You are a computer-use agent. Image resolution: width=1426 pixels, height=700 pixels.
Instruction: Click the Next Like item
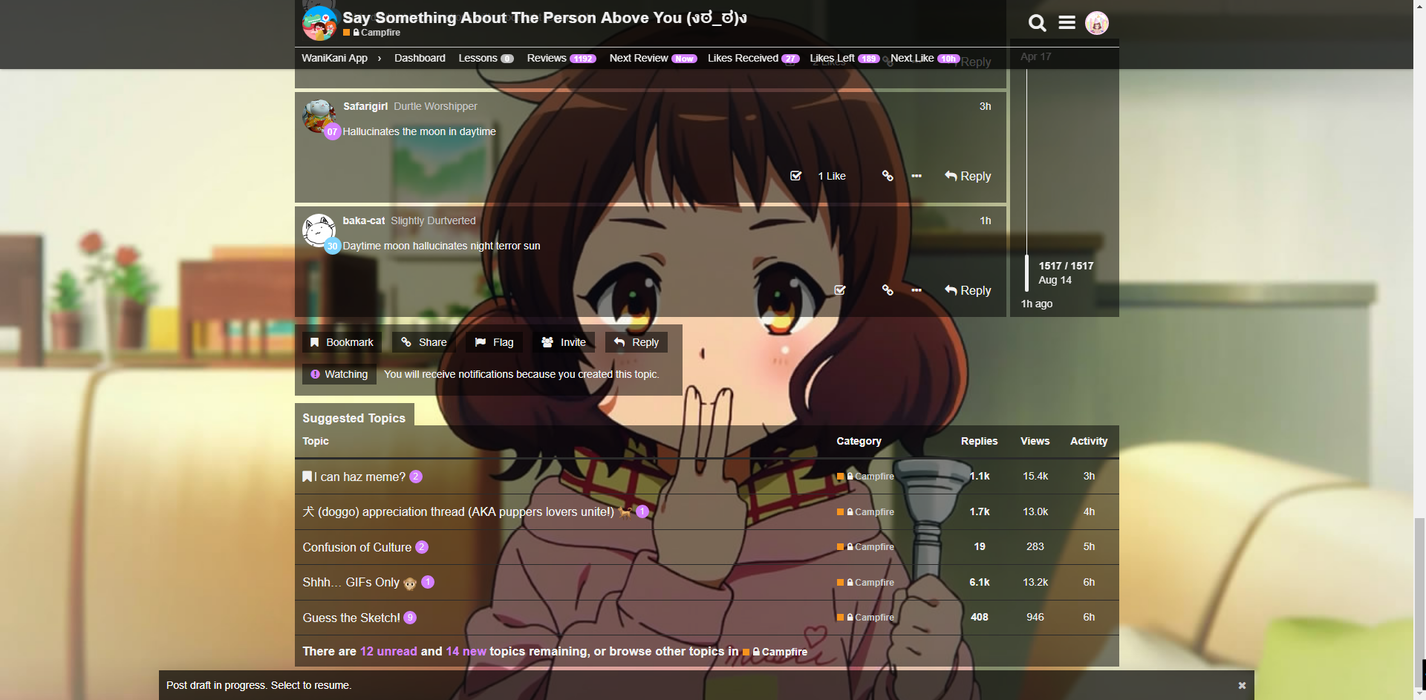tap(925, 58)
